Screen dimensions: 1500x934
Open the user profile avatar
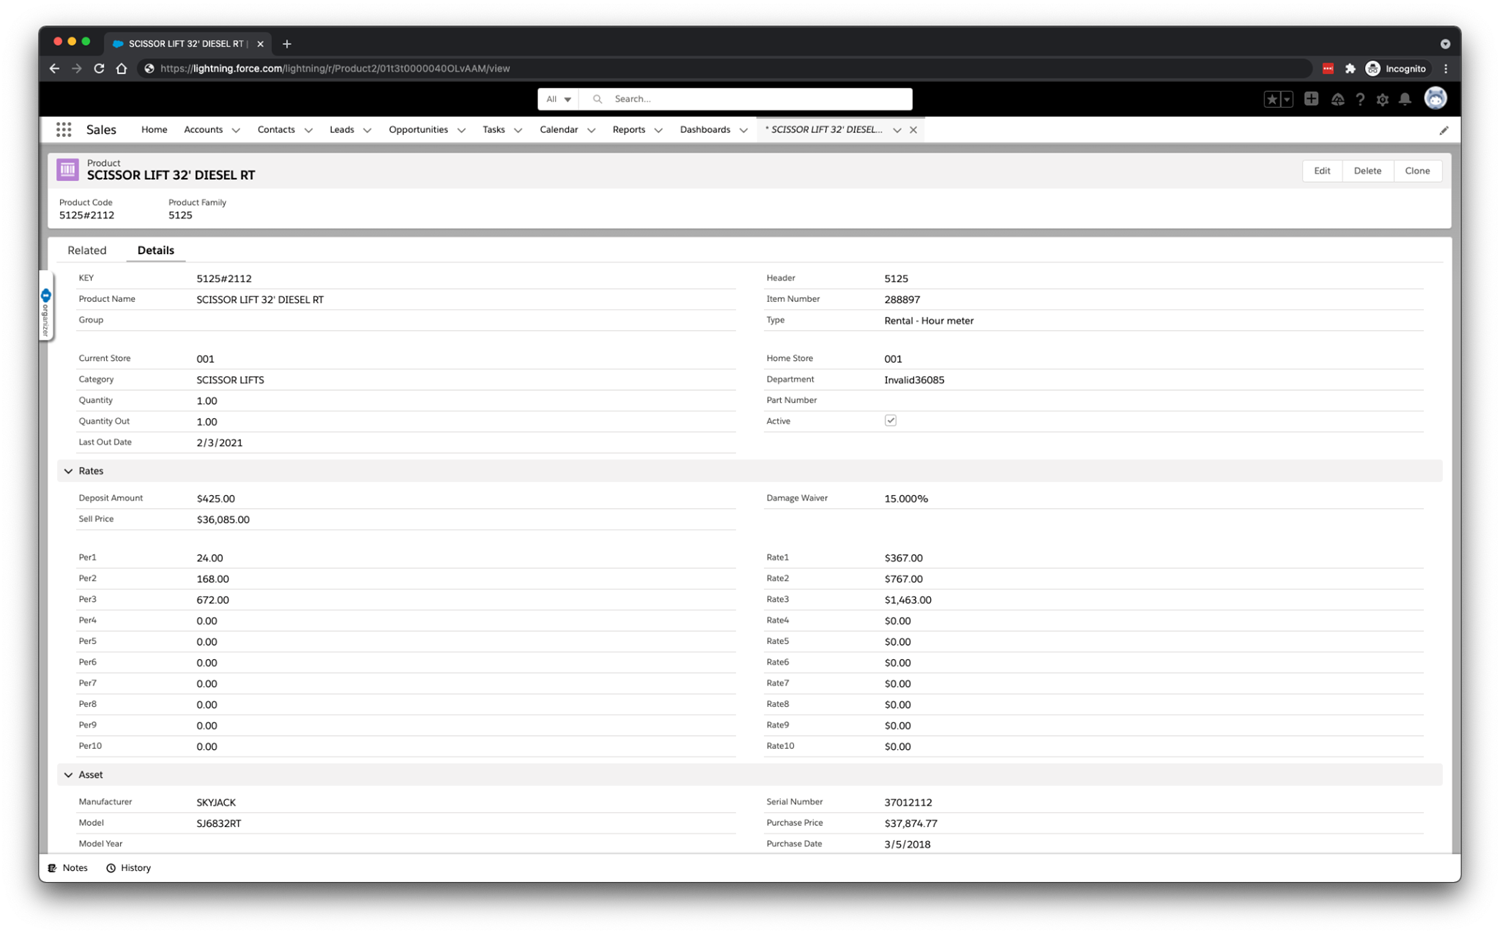[1435, 98]
